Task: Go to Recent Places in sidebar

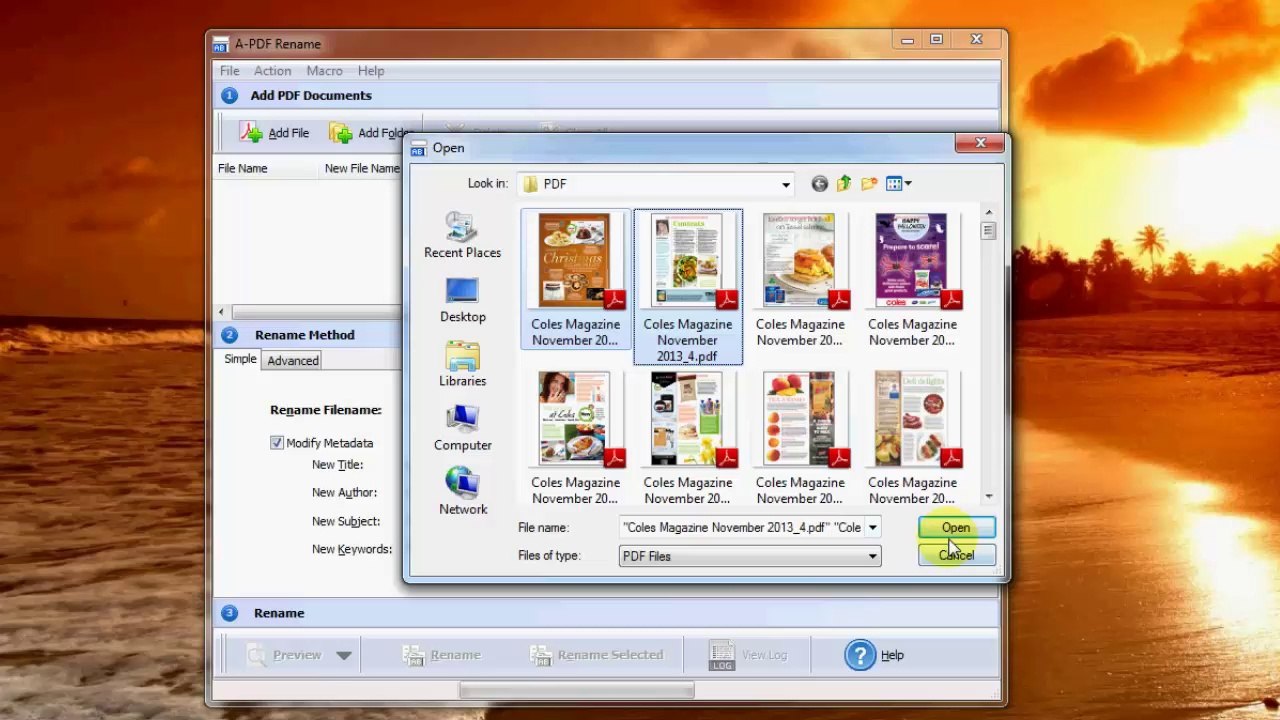Action: pos(462,237)
